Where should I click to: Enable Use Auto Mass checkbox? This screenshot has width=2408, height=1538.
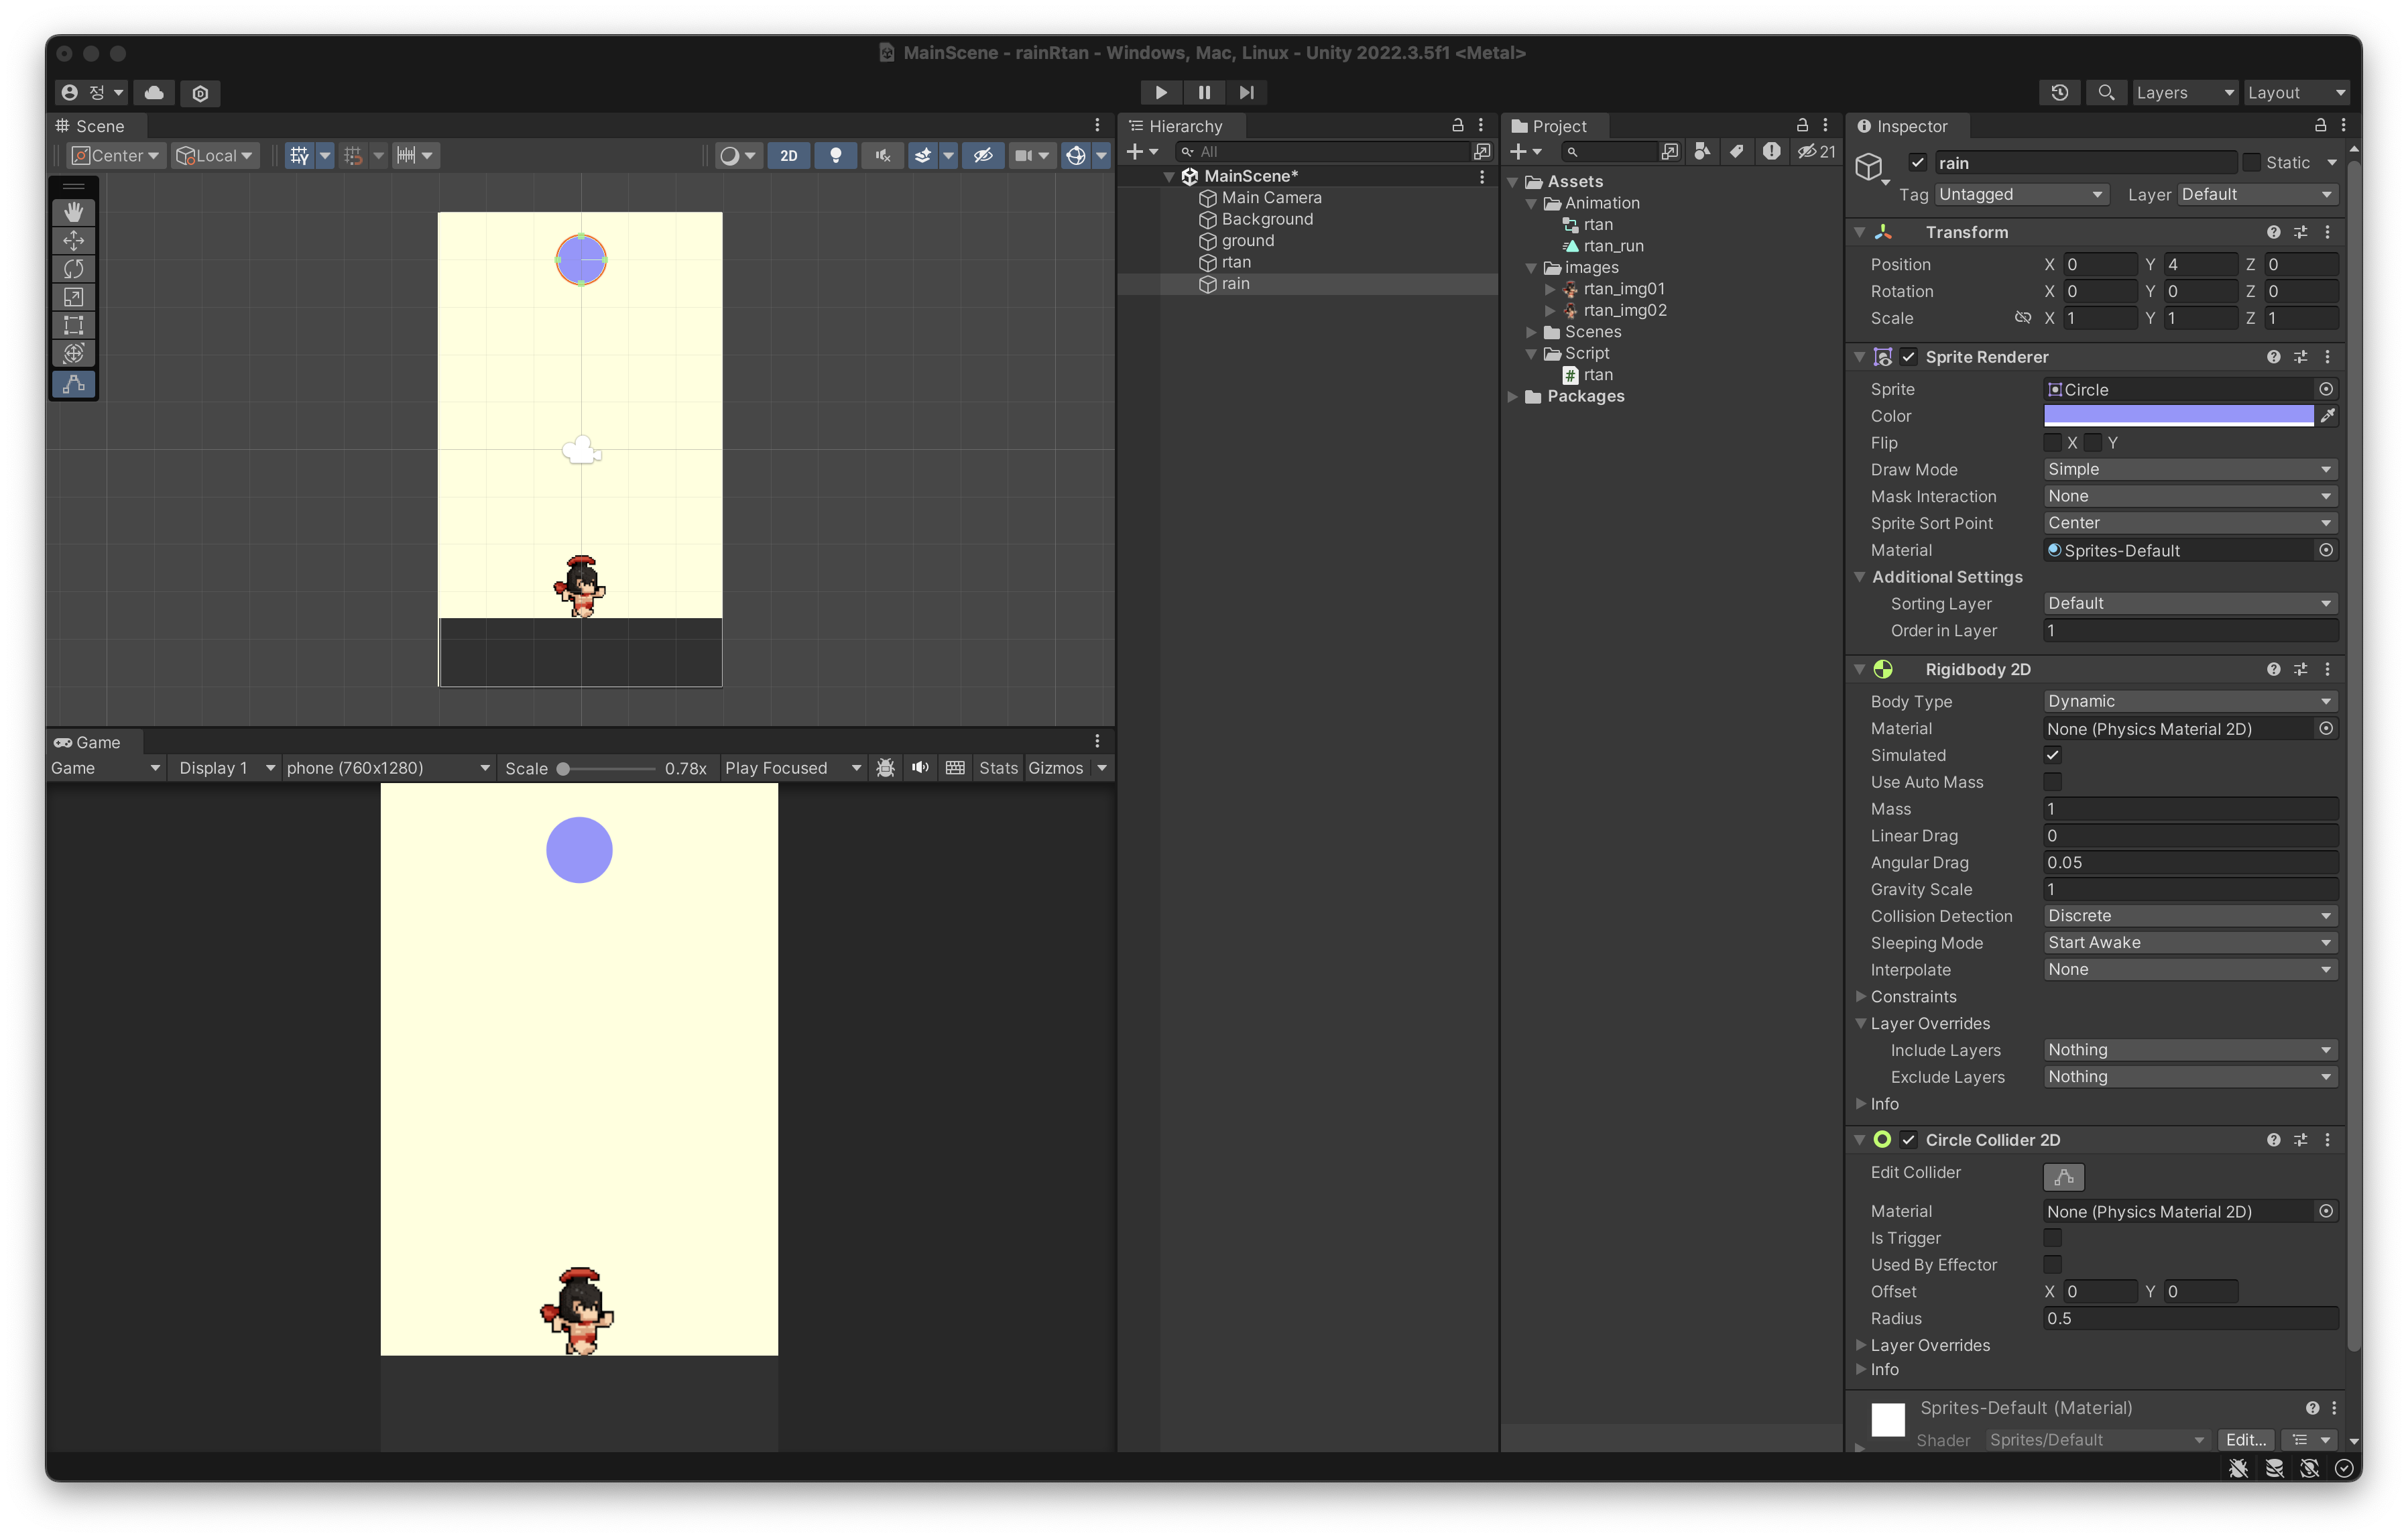[2053, 782]
